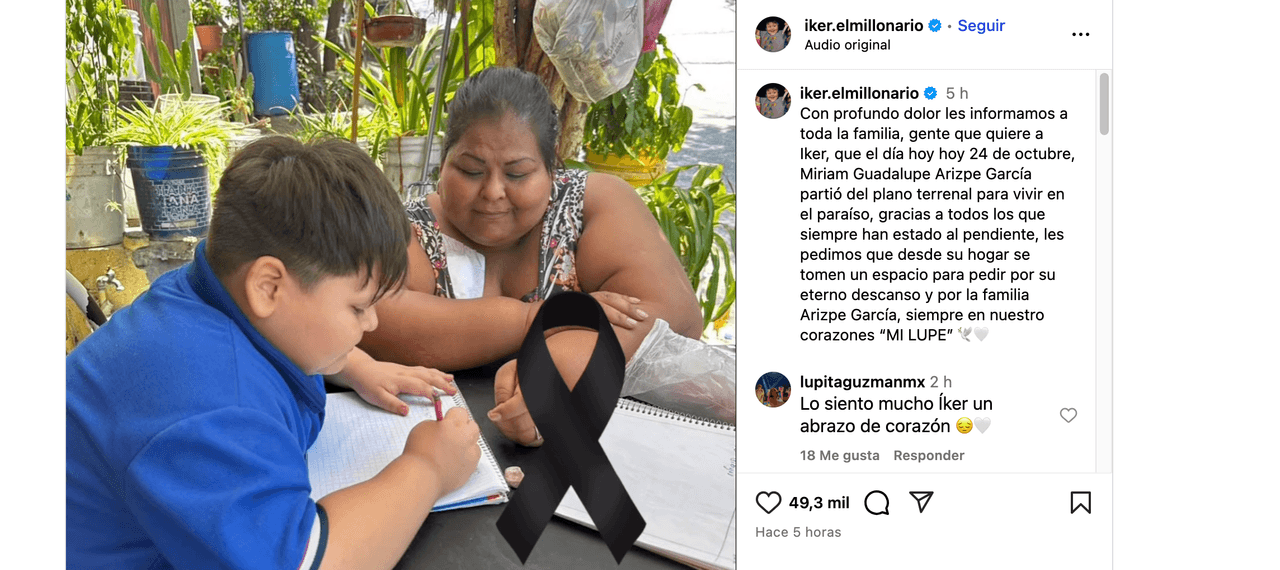The height and width of the screenshot is (570, 1280).
Task: Open the iker.elmillonario username in the header
Action: tap(864, 25)
